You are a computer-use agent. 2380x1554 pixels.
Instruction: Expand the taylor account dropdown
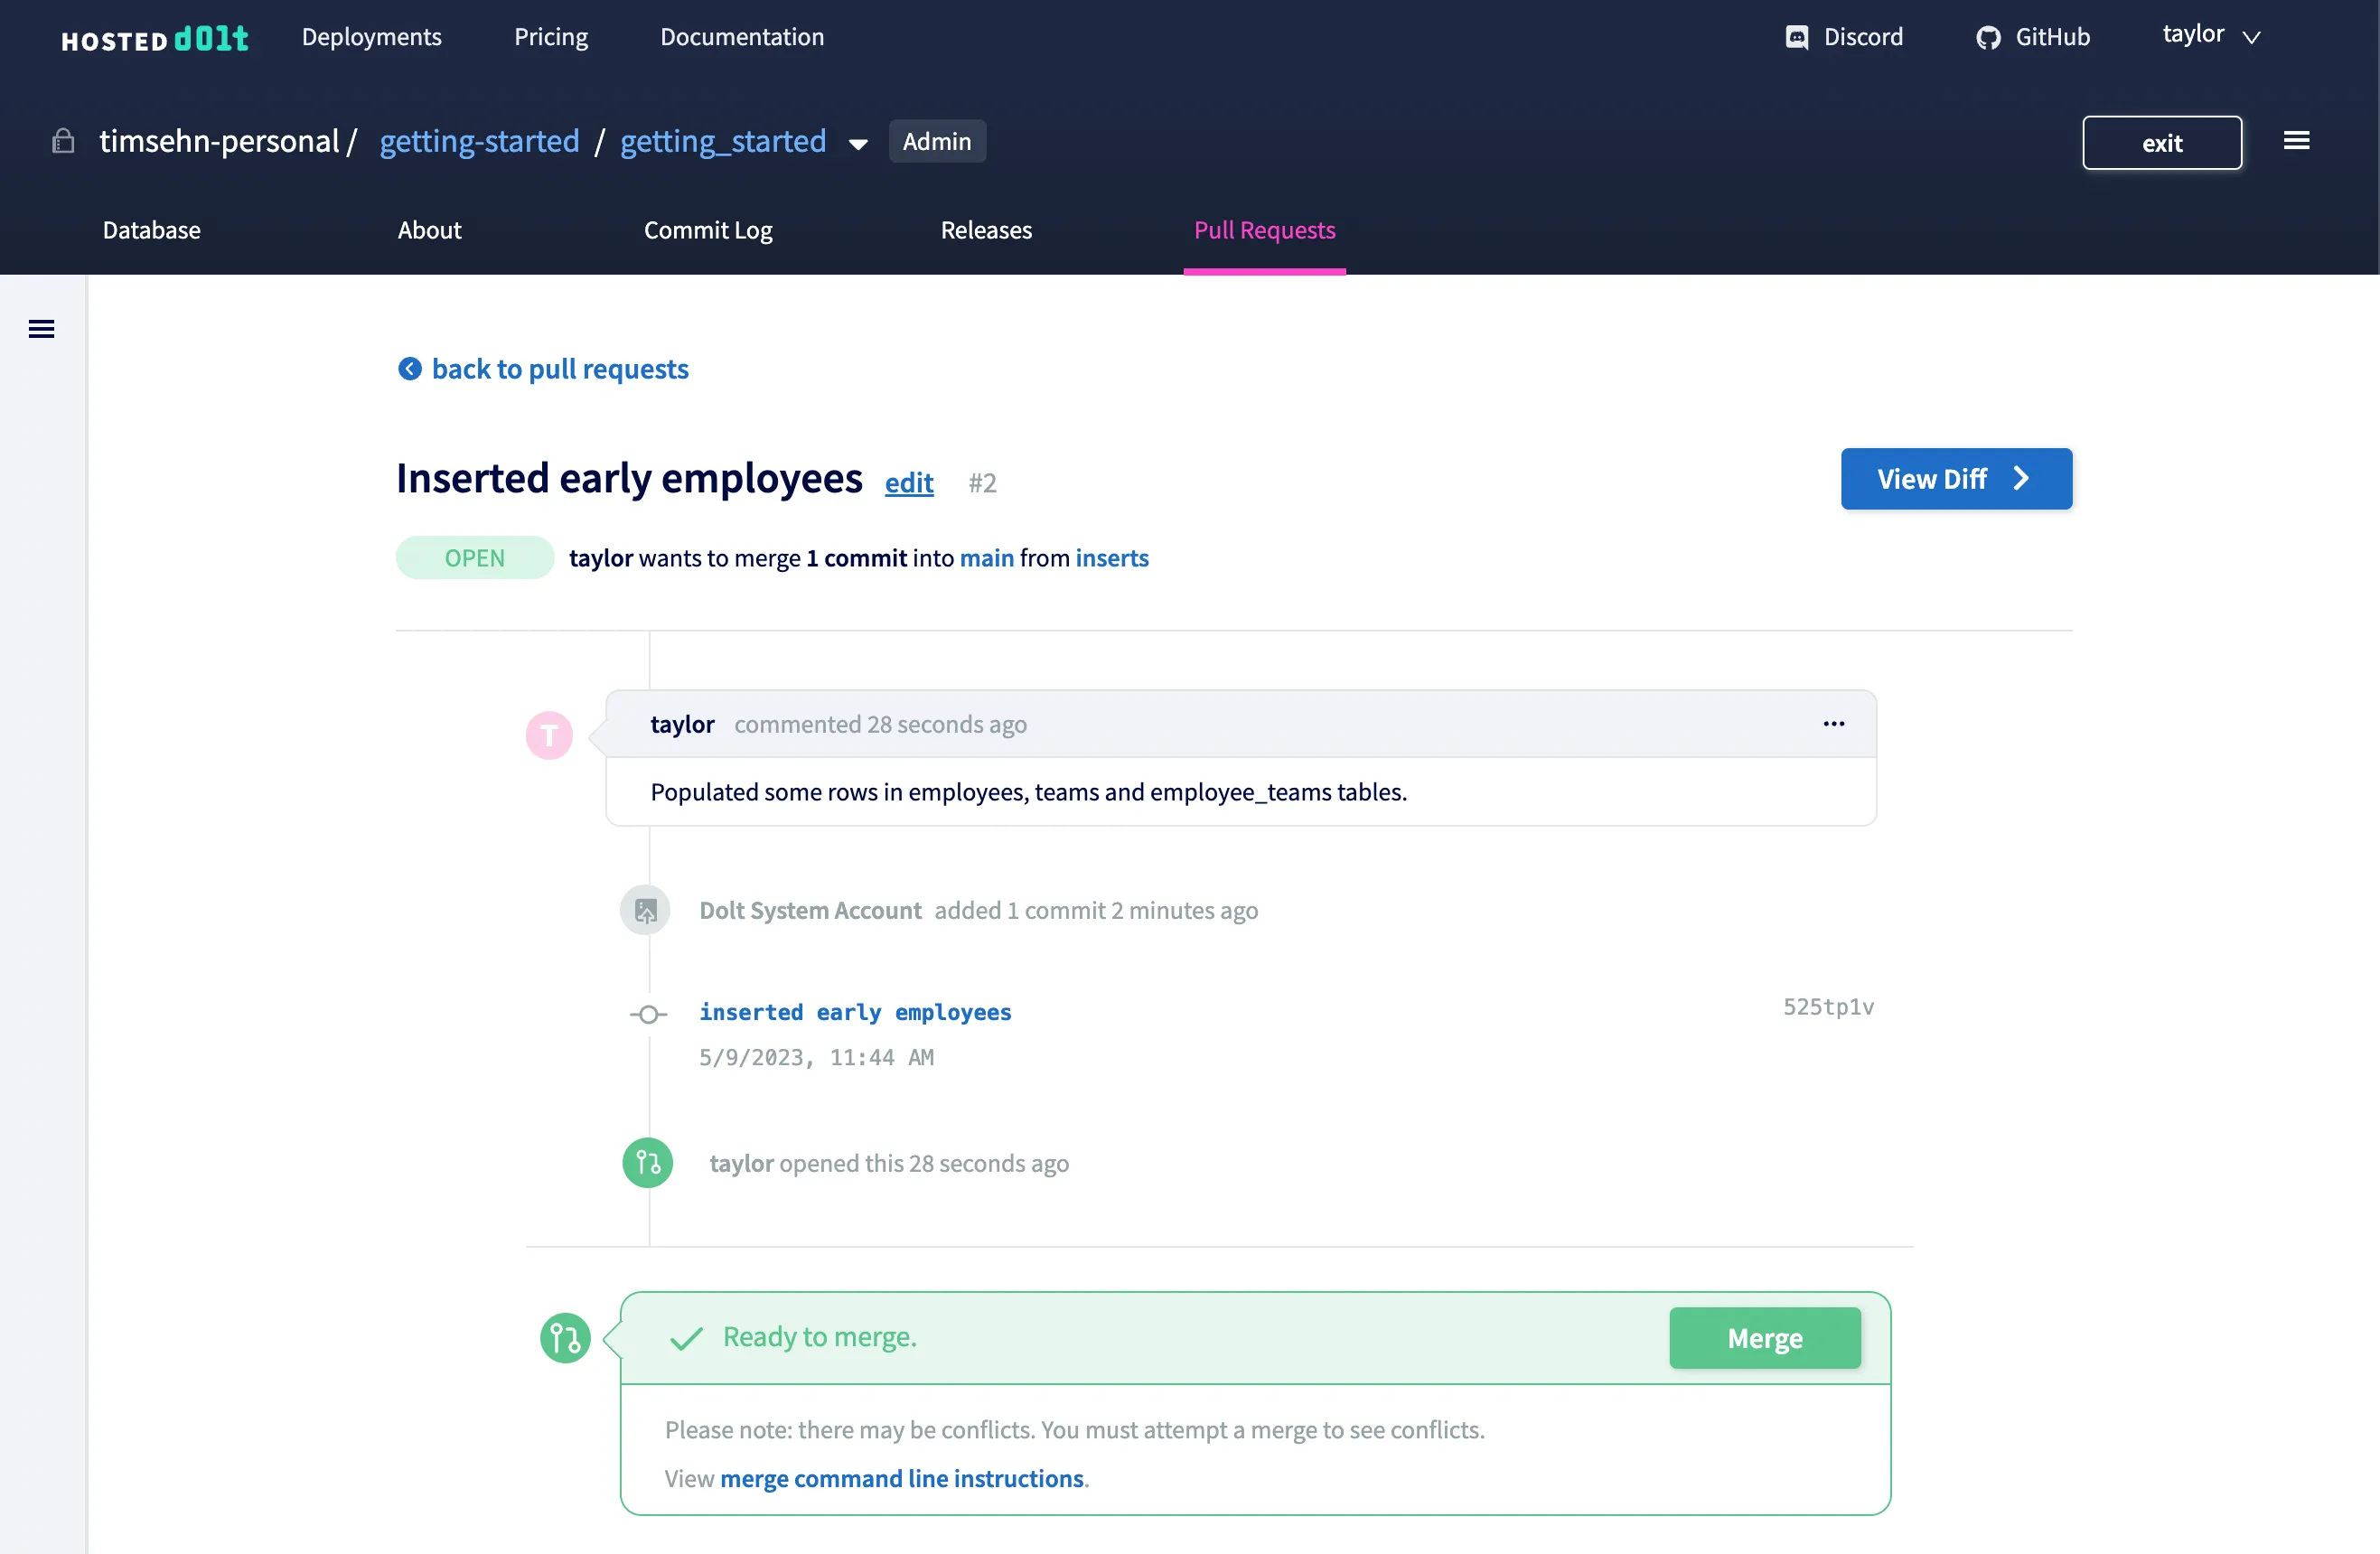(x=2209, y=35)
